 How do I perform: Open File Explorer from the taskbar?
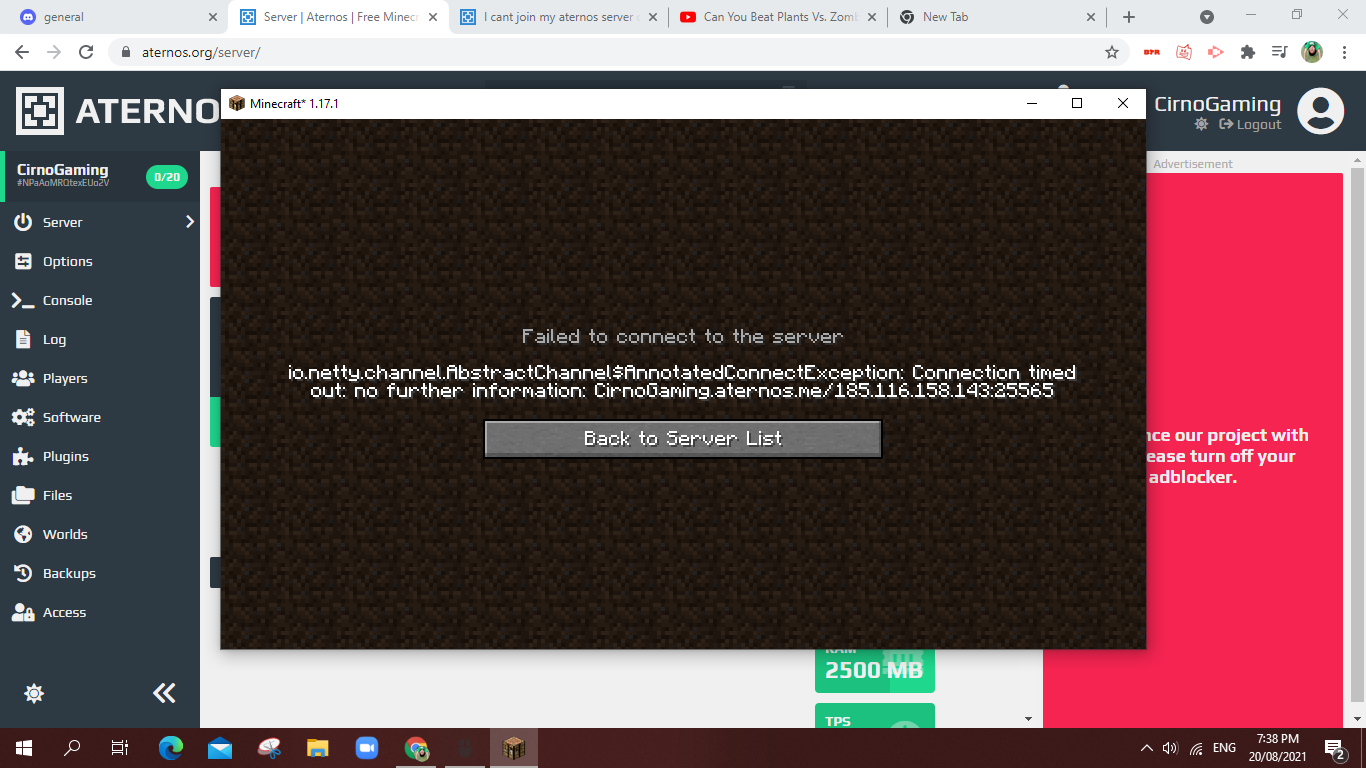click(x=318, y=747)
